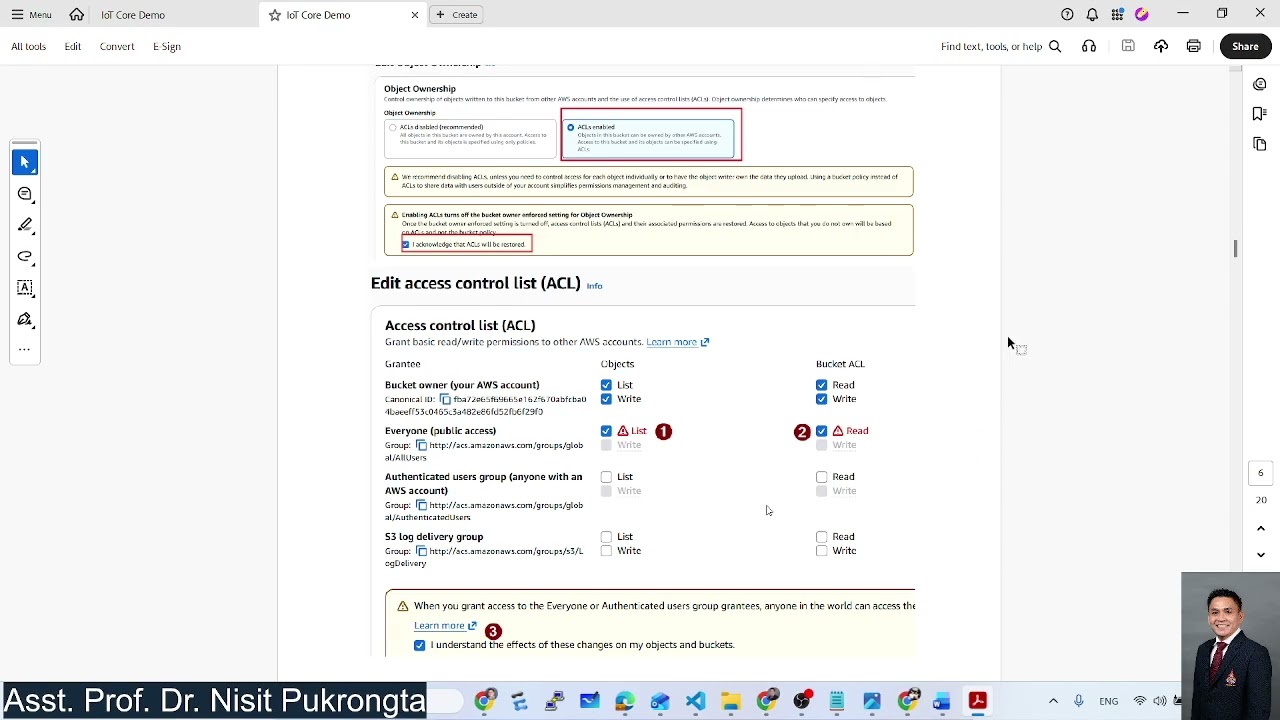Toggle S3 log delivery group Read checkbox
1280x720 pixels.
[x=822, y=537]
